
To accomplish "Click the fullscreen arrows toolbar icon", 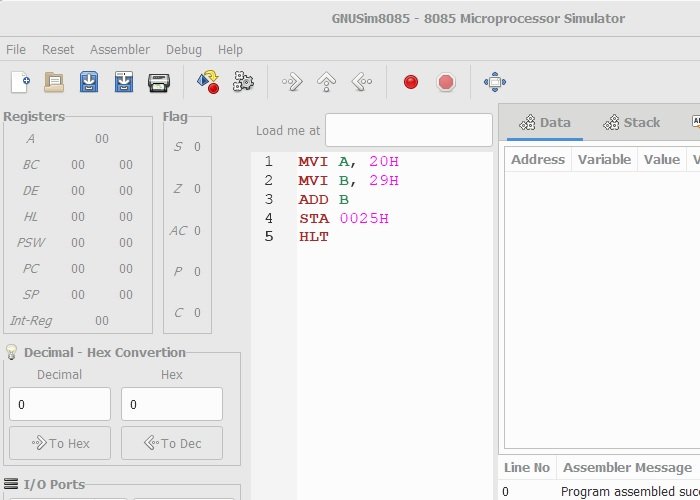I will 495,82.
